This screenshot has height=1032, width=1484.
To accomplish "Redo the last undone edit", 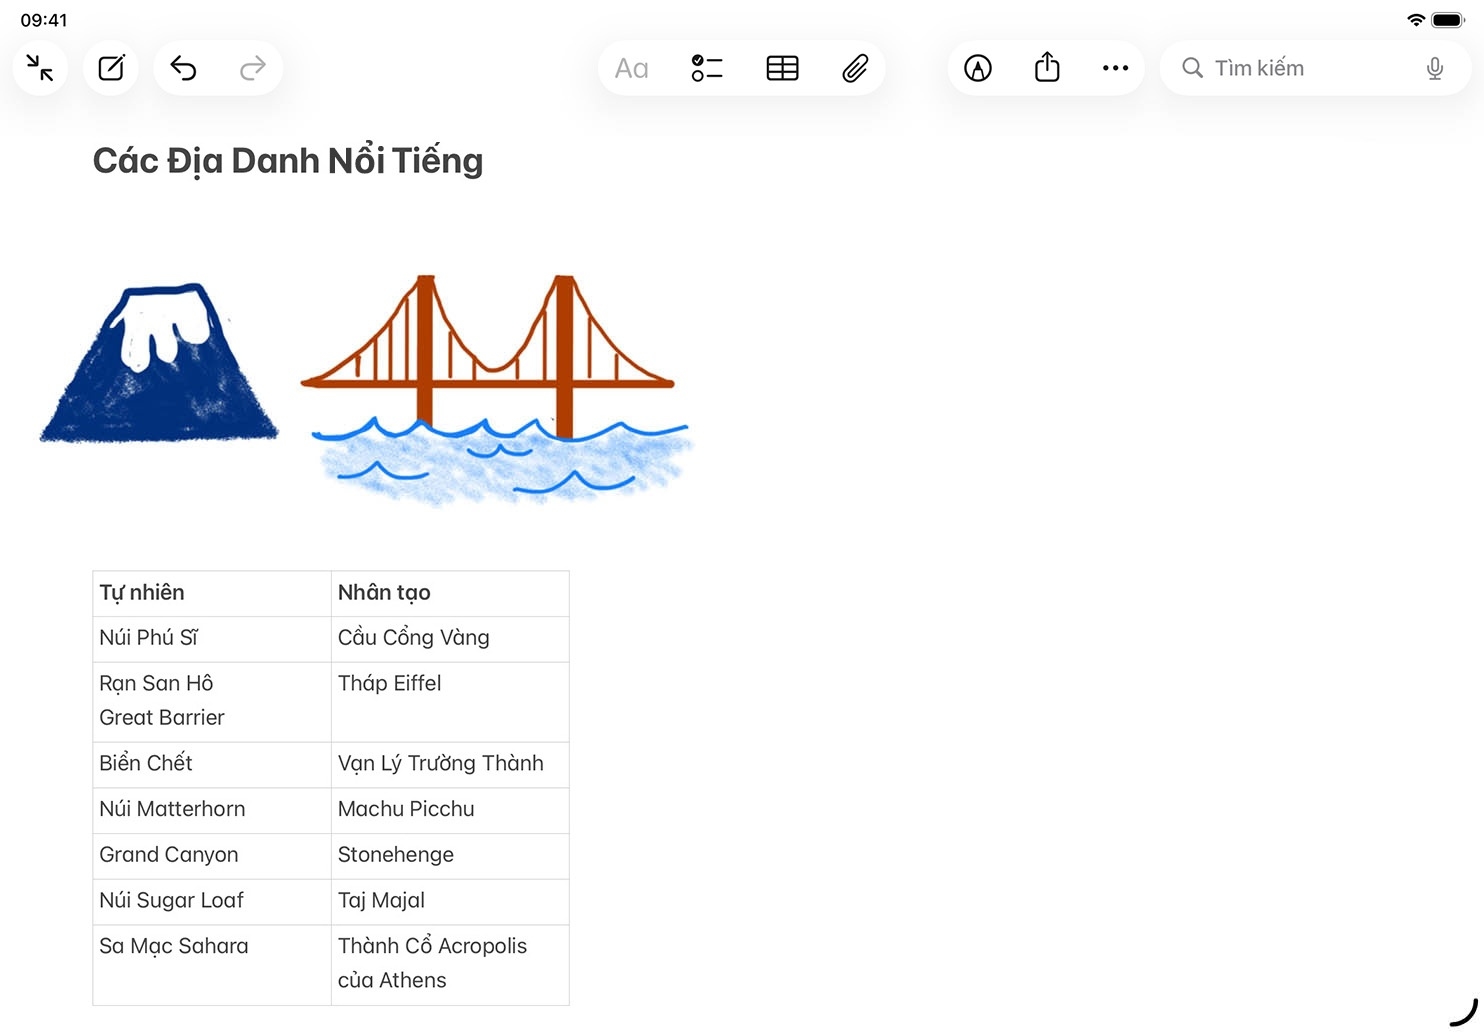I will 253,68.
